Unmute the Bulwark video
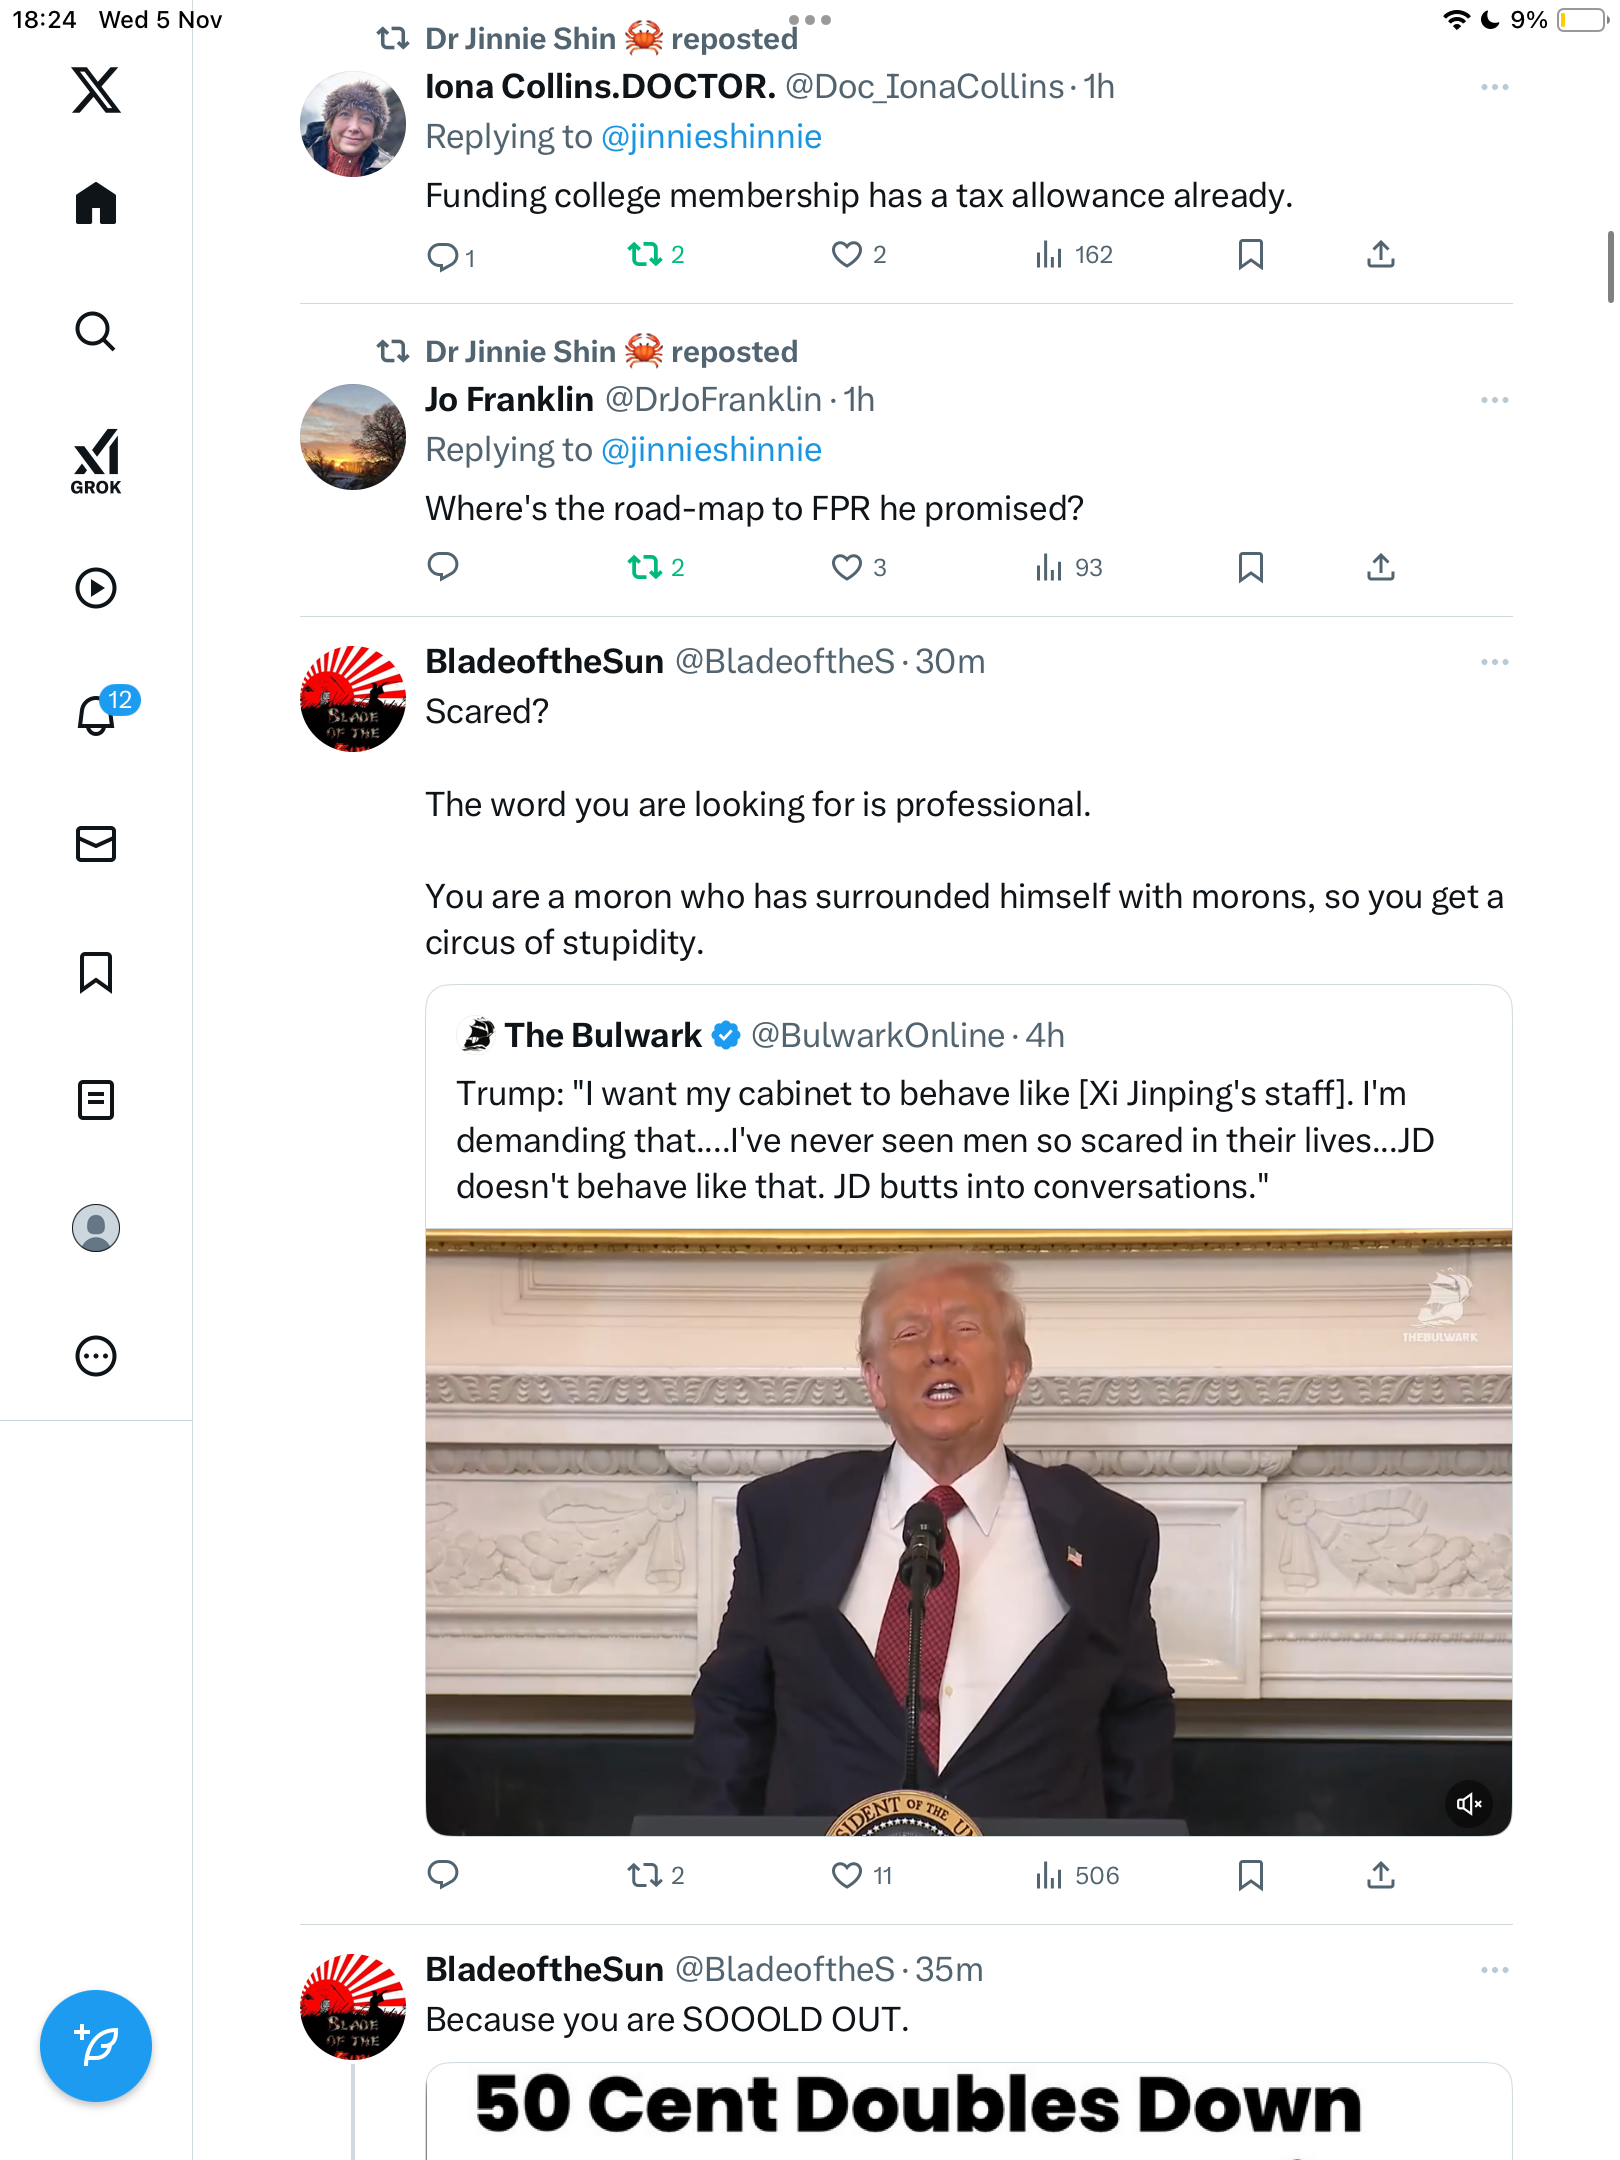 1469,1804
